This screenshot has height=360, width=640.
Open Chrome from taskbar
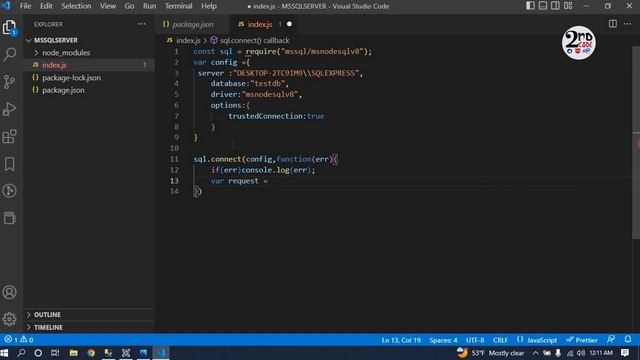(x=91, y=353)
